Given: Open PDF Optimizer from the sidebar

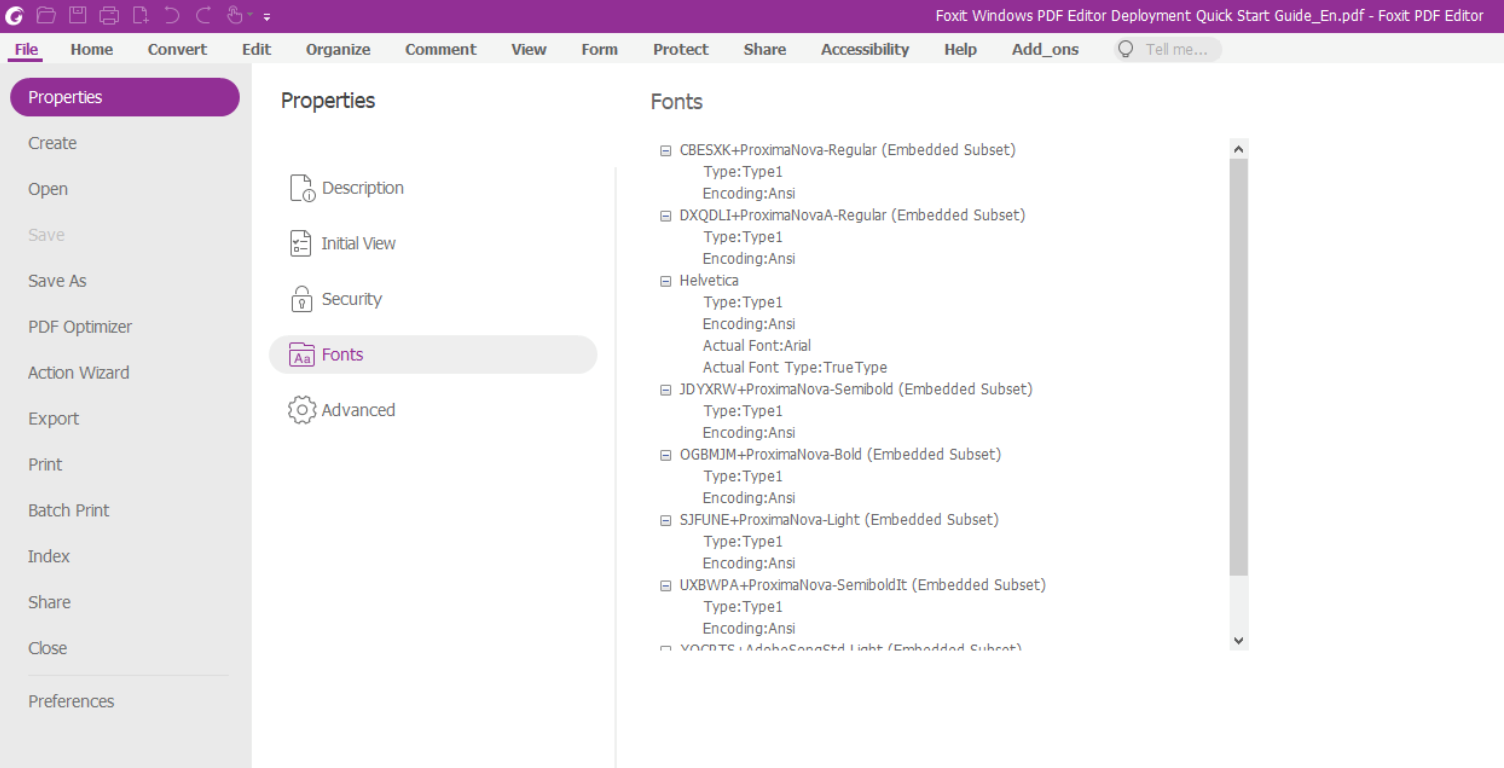Looking at the screenshot, I should 80,327.
